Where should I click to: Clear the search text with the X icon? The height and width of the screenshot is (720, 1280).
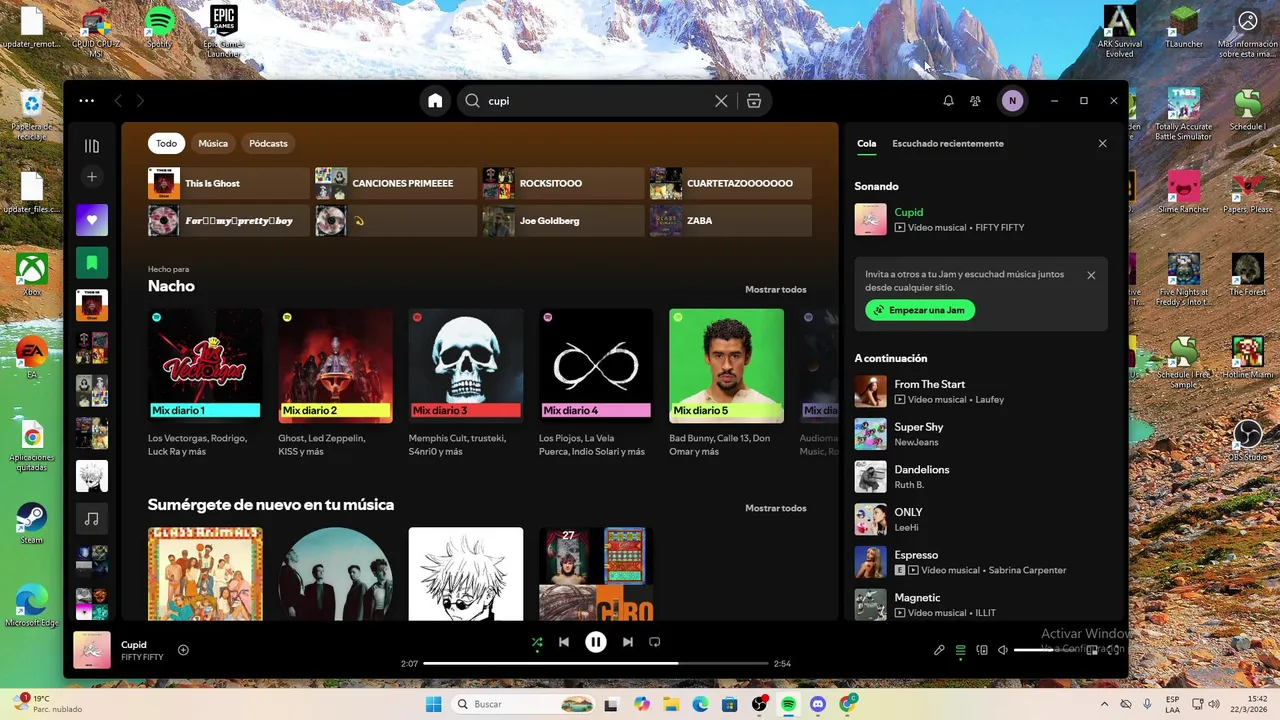(721, 101)
